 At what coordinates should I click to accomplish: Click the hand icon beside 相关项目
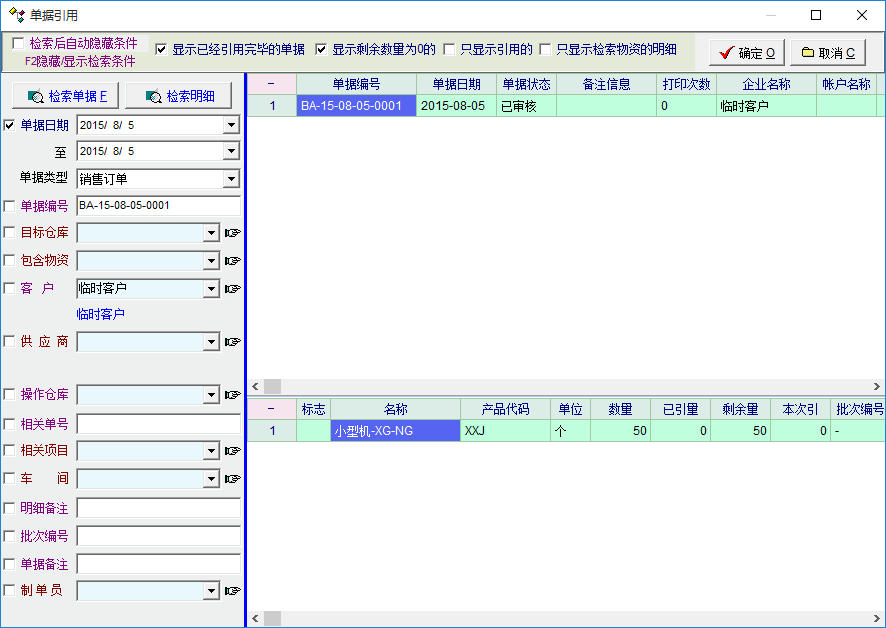(x=232, y=451)
